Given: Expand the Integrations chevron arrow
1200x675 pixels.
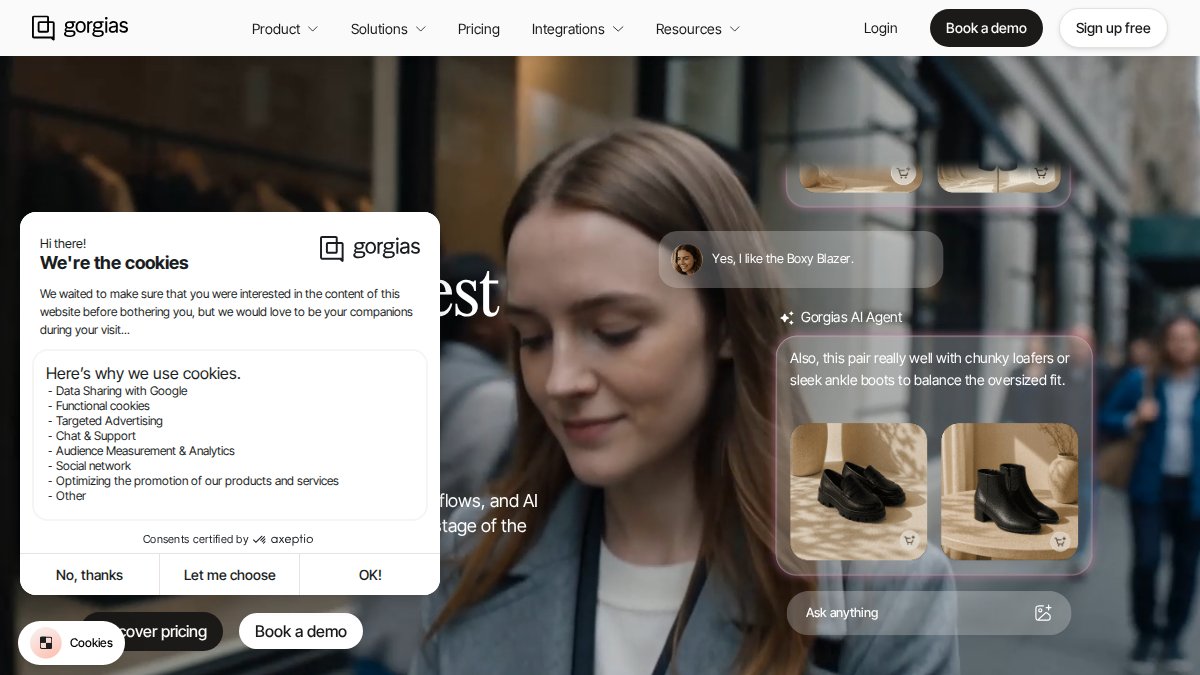Looking at the screenshot, I should click(618, 29).
